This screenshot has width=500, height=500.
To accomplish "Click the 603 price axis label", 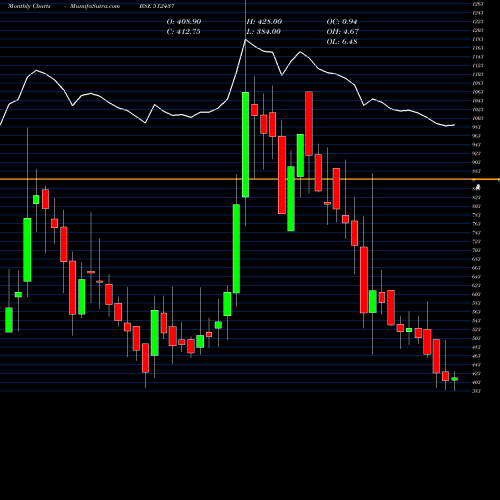I will click(x=477, y=294).
